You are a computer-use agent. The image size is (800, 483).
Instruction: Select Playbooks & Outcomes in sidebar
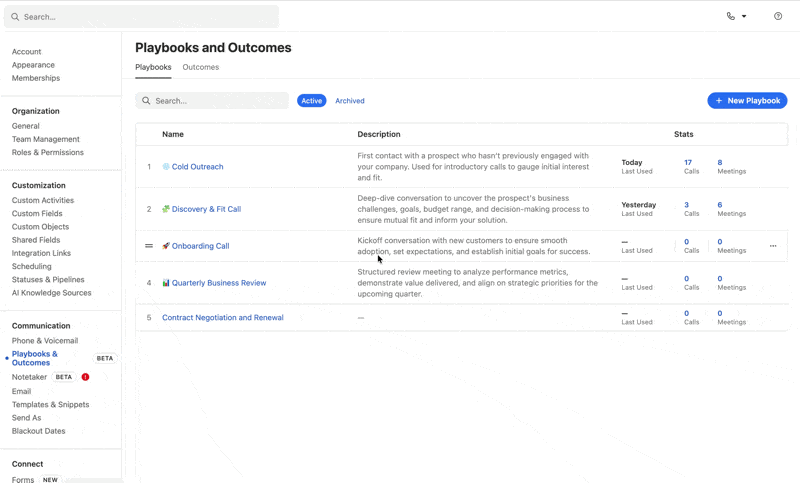coord(35,358)
